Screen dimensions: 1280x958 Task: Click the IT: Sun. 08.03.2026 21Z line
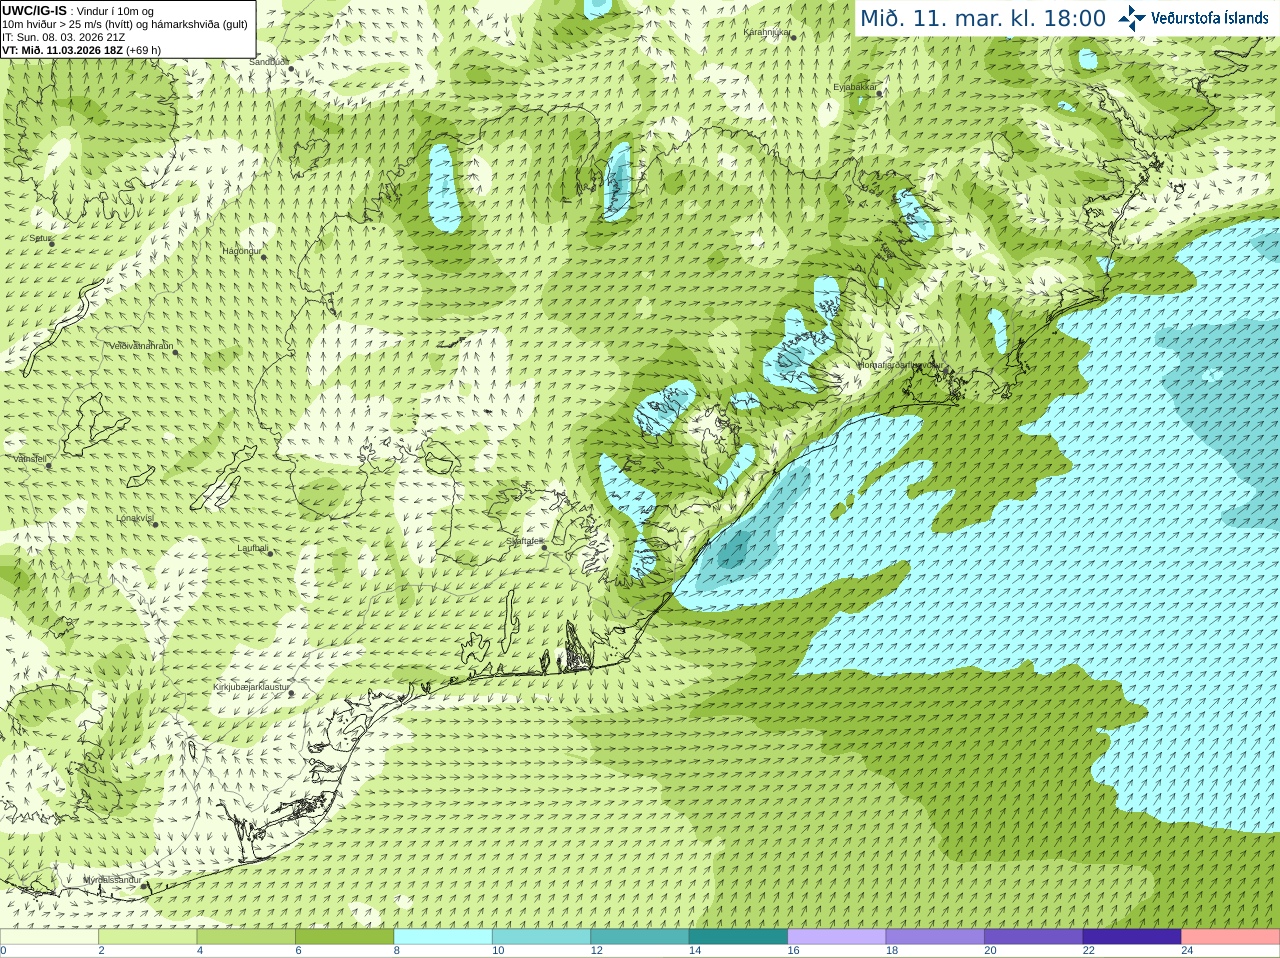[63, 37]
